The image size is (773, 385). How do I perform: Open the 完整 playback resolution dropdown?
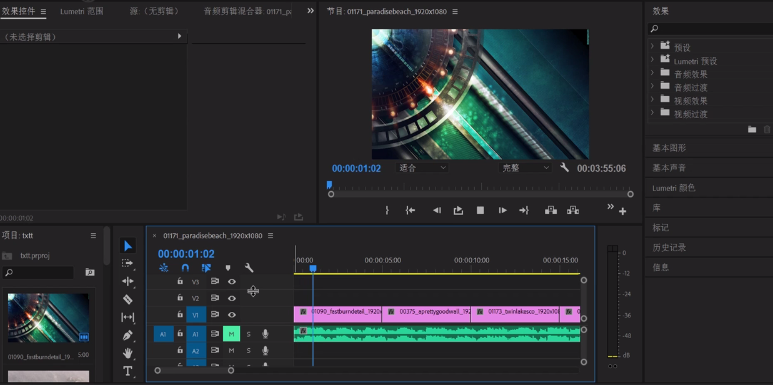pyautogui.click(x=525, y=168)
